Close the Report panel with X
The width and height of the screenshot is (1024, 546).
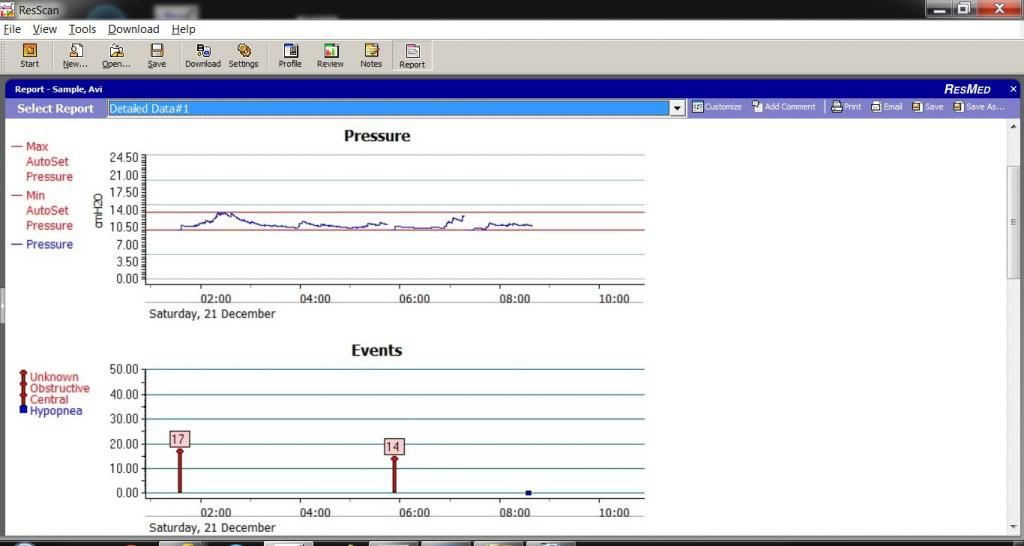[x=1014, y=89]
